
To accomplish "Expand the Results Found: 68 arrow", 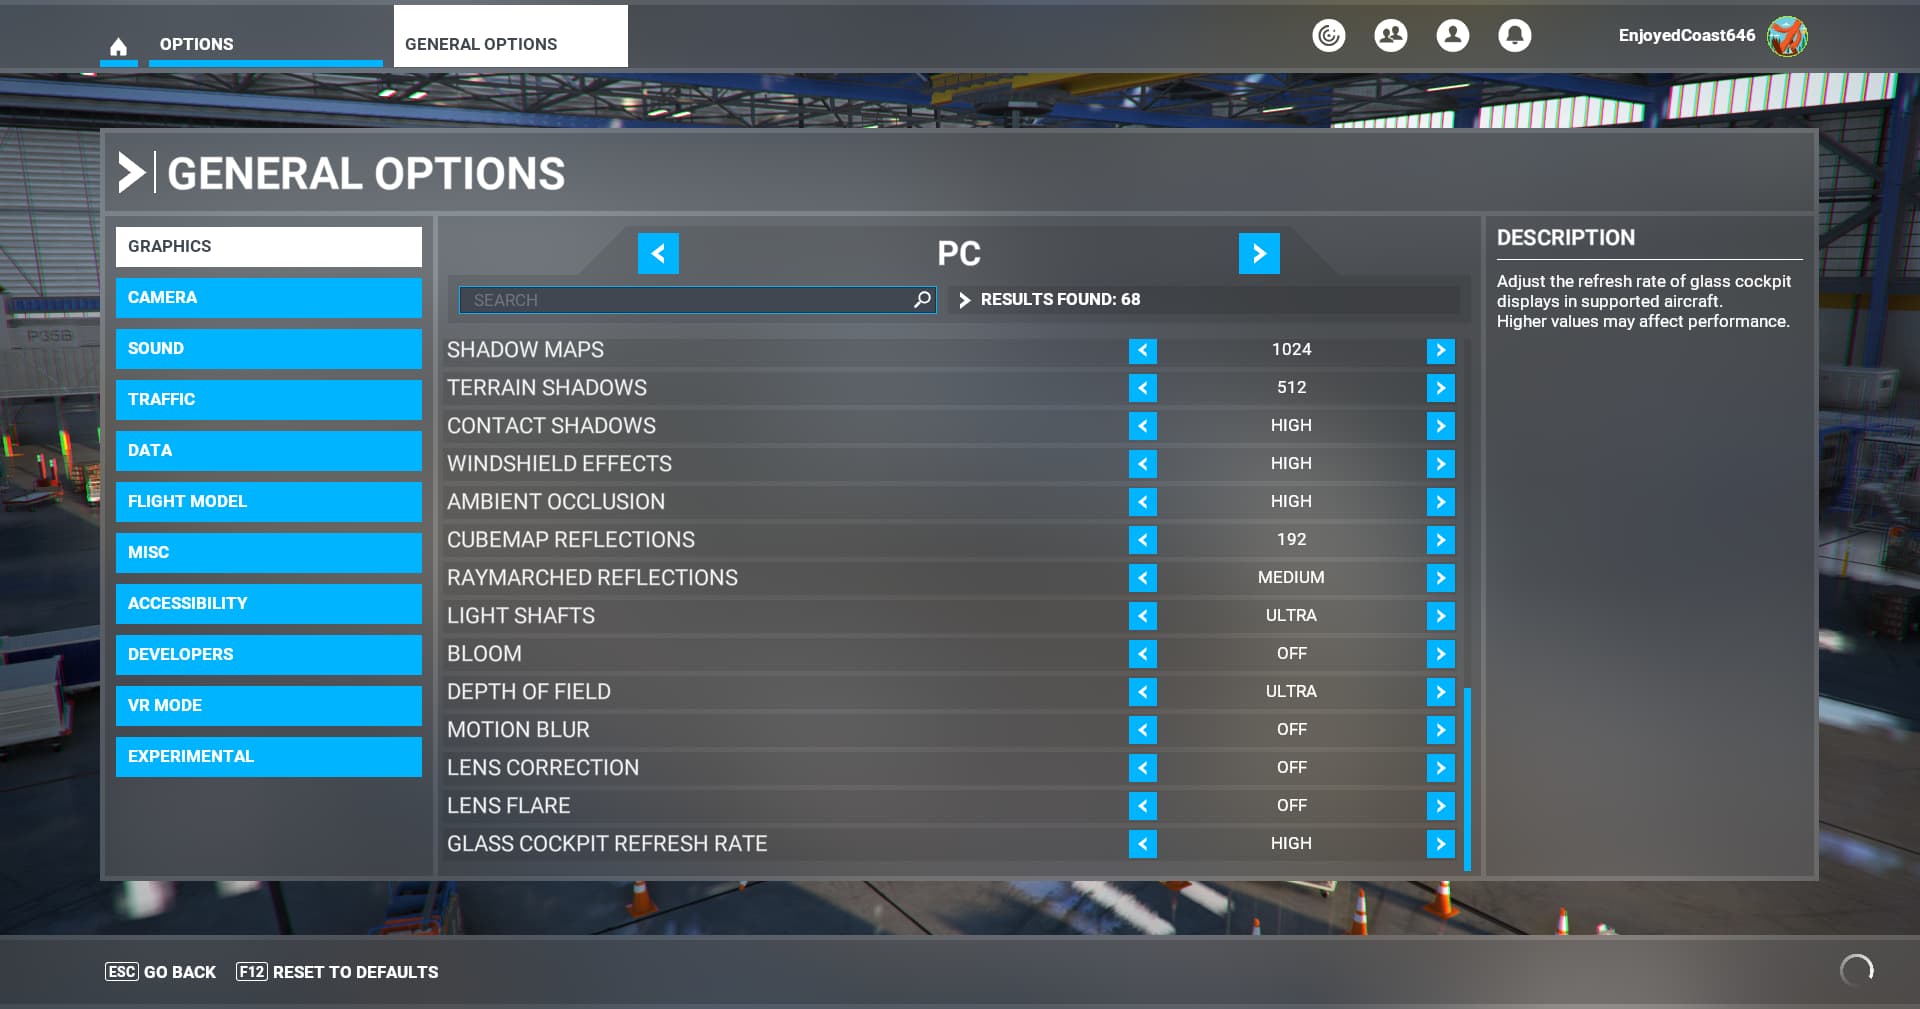I will click(965, 300).
